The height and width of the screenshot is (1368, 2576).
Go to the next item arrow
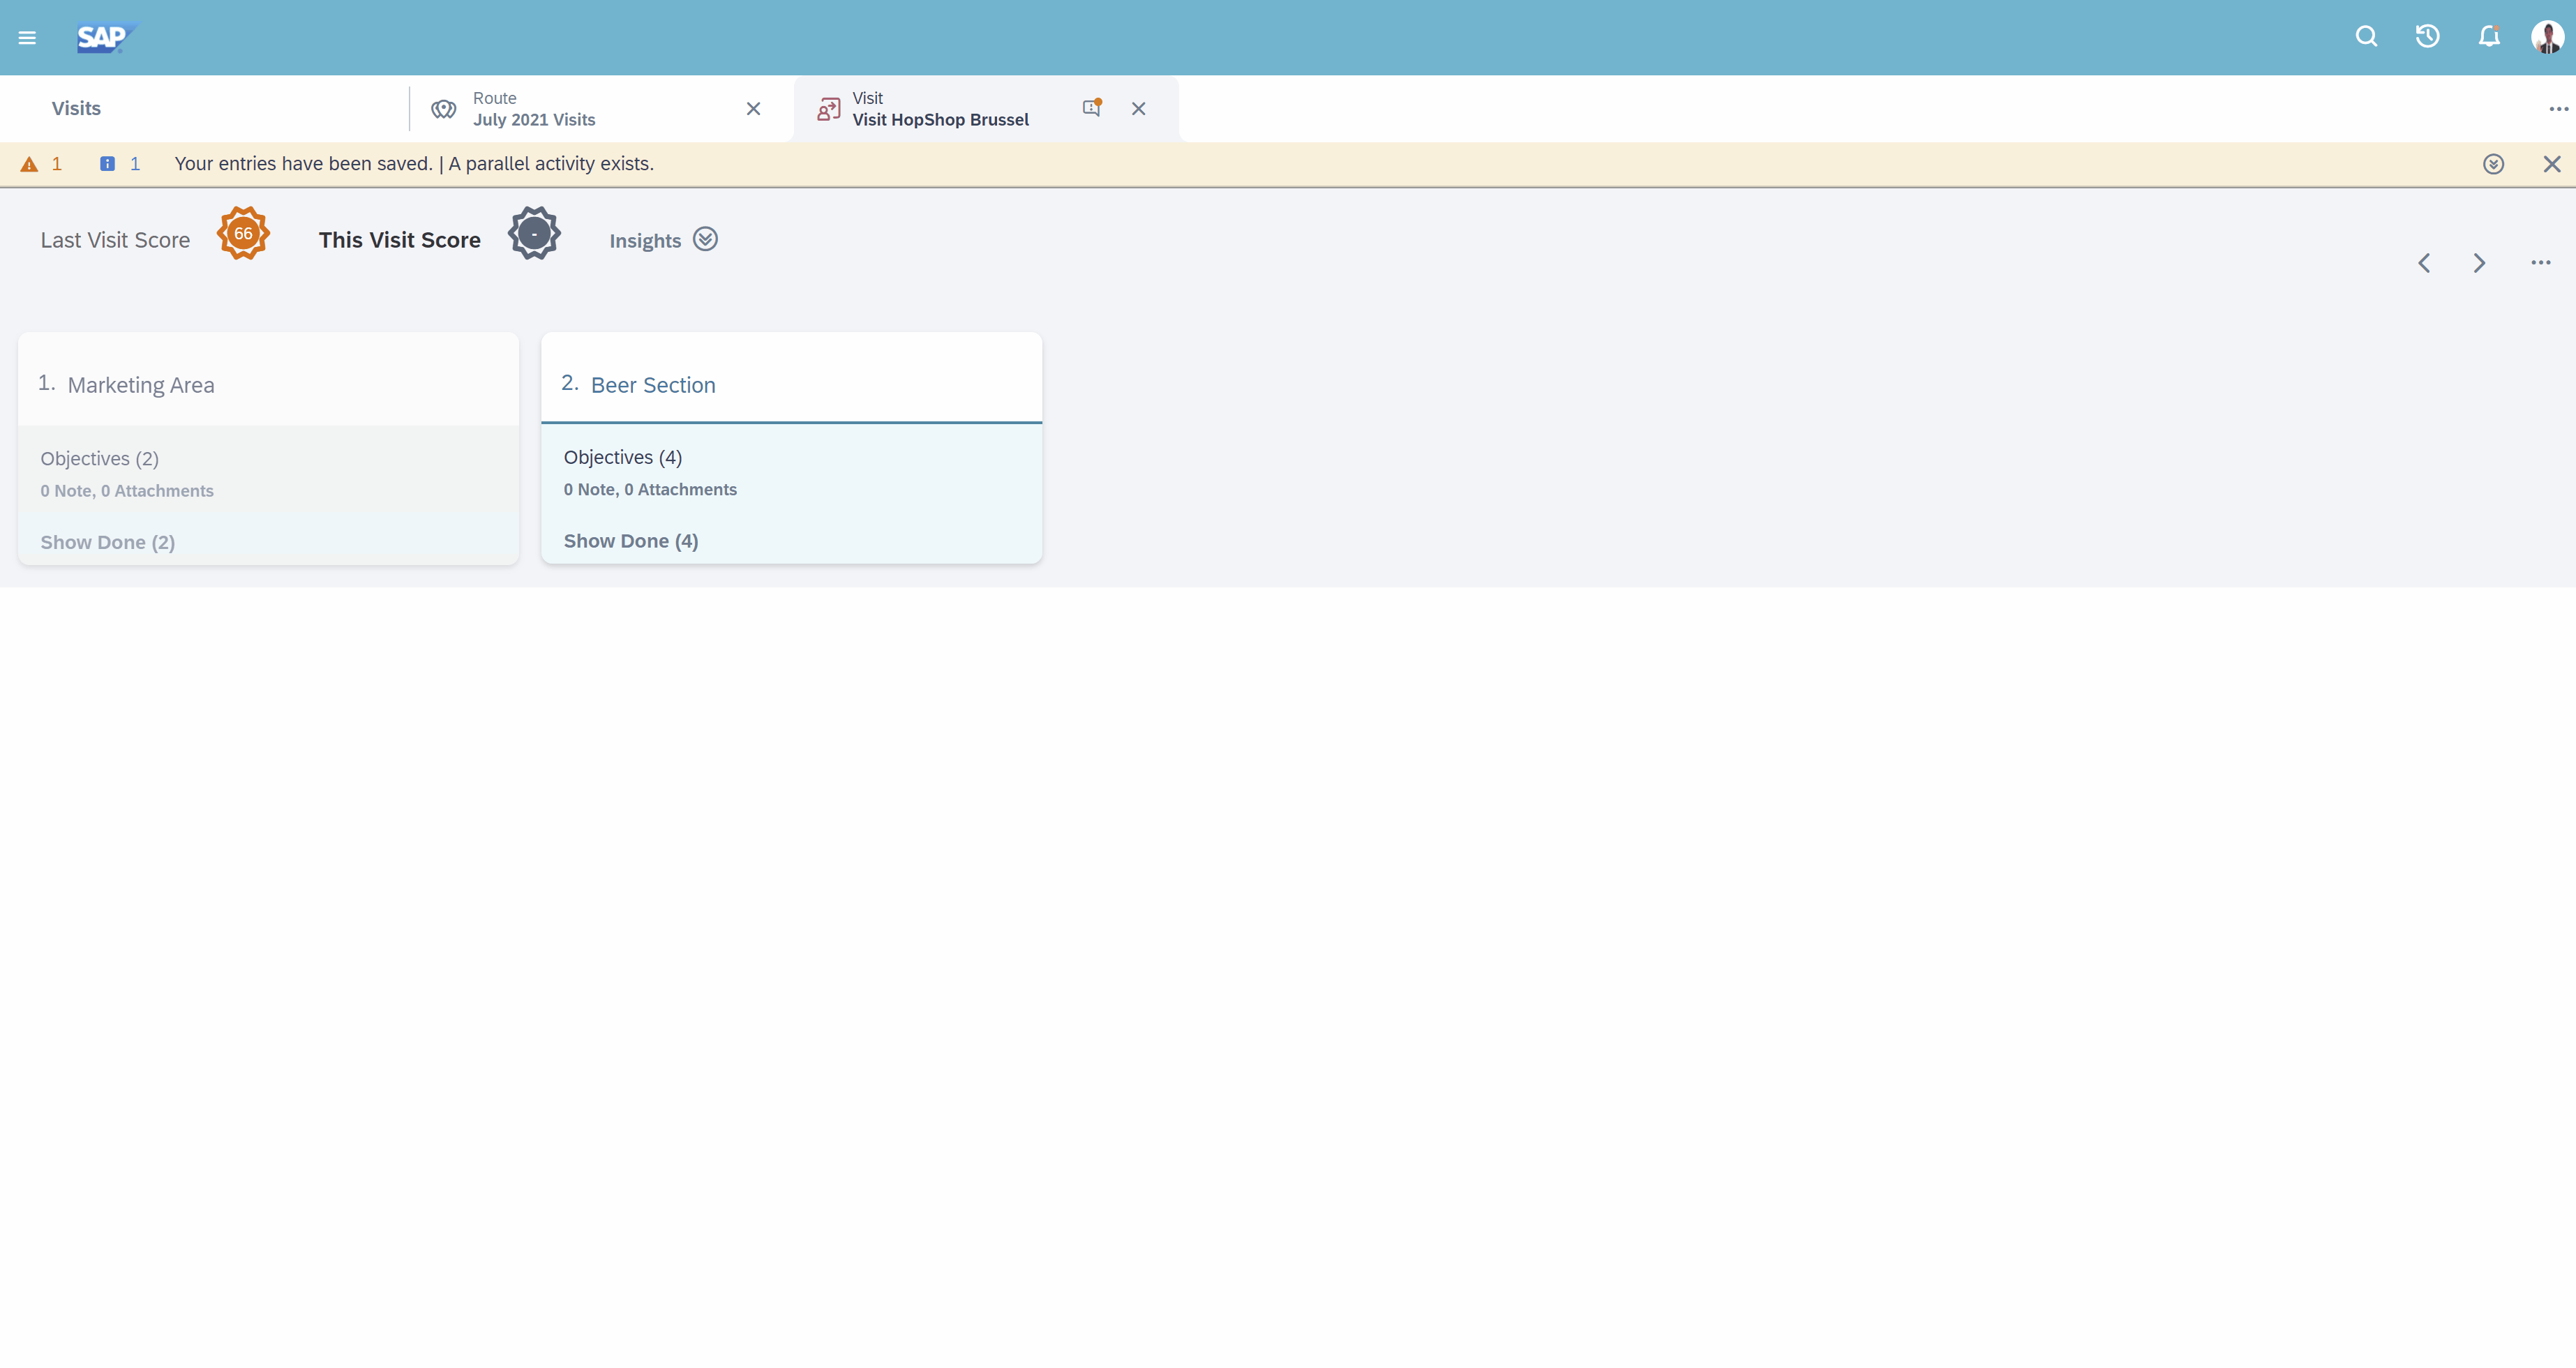click(x=2479, y=263)
